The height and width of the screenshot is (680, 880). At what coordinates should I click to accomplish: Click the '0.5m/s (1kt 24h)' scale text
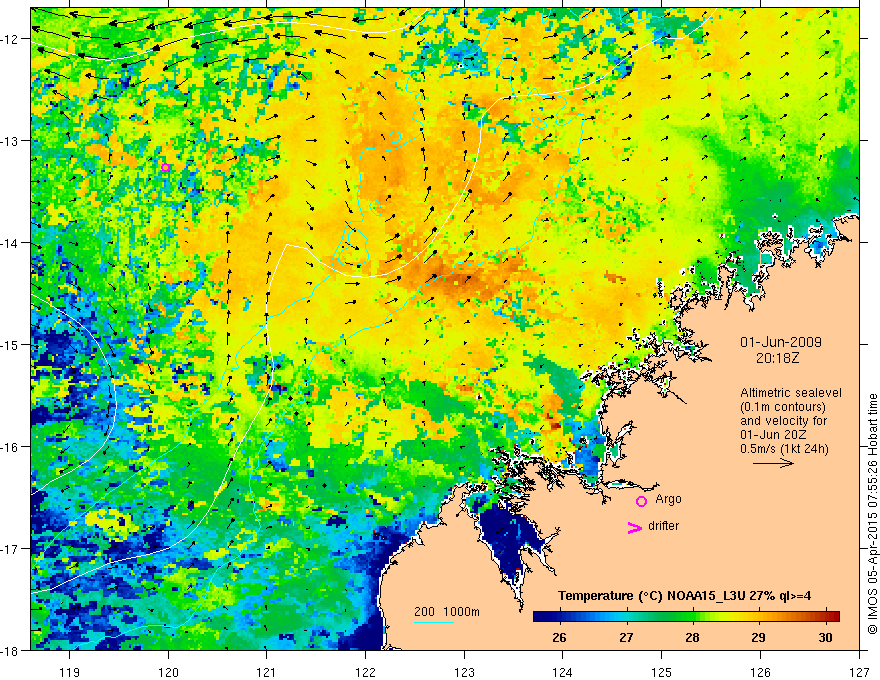(x=784, y=448)
